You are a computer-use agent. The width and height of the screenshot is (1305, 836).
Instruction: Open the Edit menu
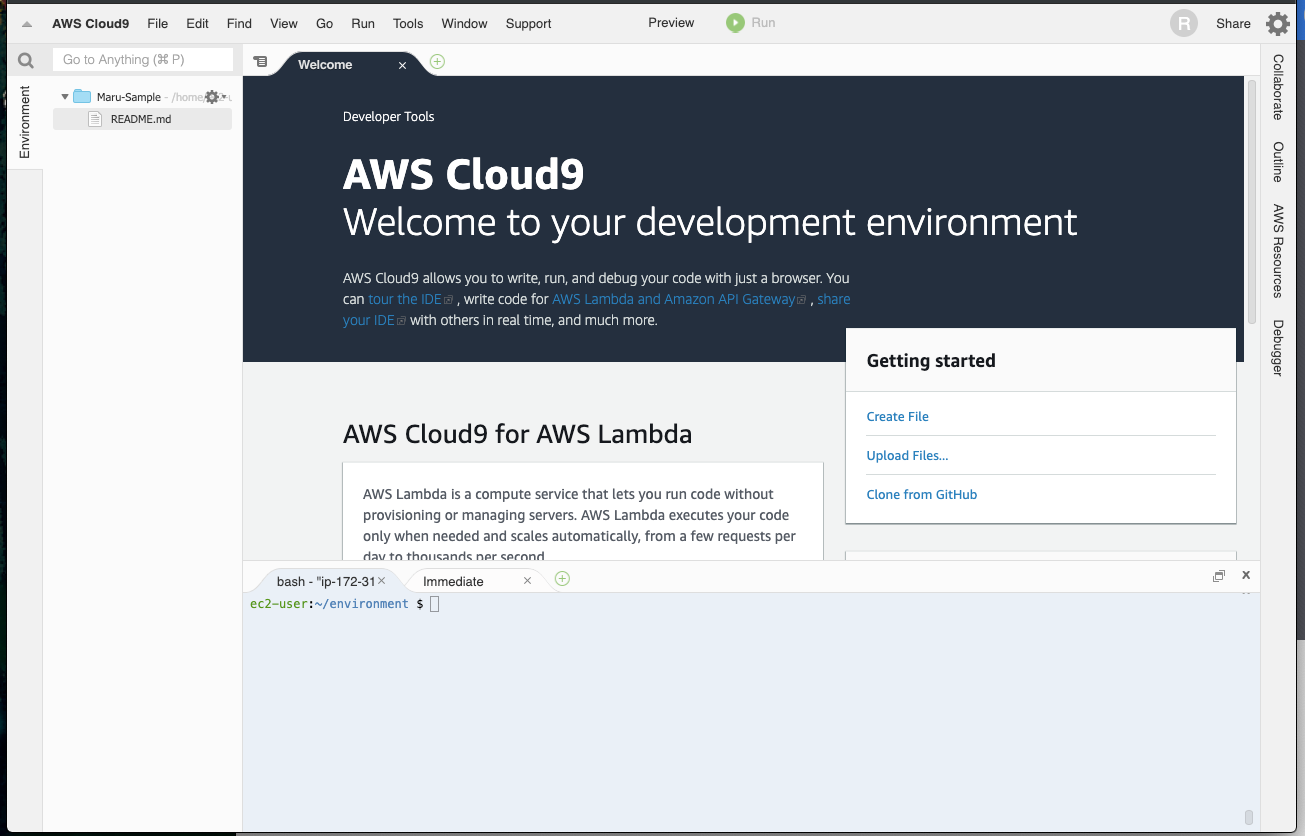coord(197,23)
